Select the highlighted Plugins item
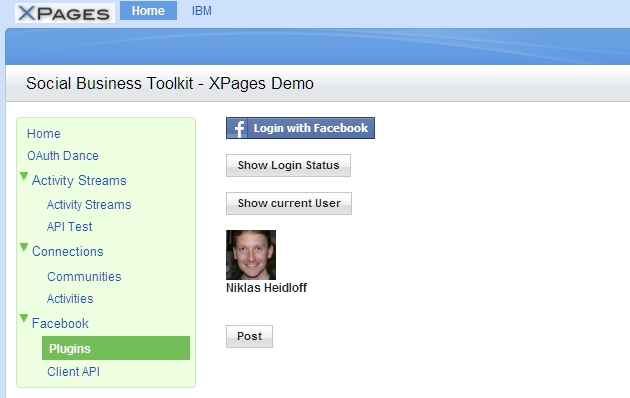Screen dimensions: 630x398 pos(116,348)
